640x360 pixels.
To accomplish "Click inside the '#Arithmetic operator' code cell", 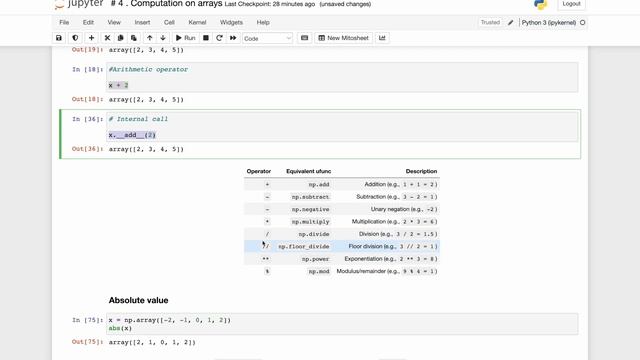I will (x=342, y=77).
